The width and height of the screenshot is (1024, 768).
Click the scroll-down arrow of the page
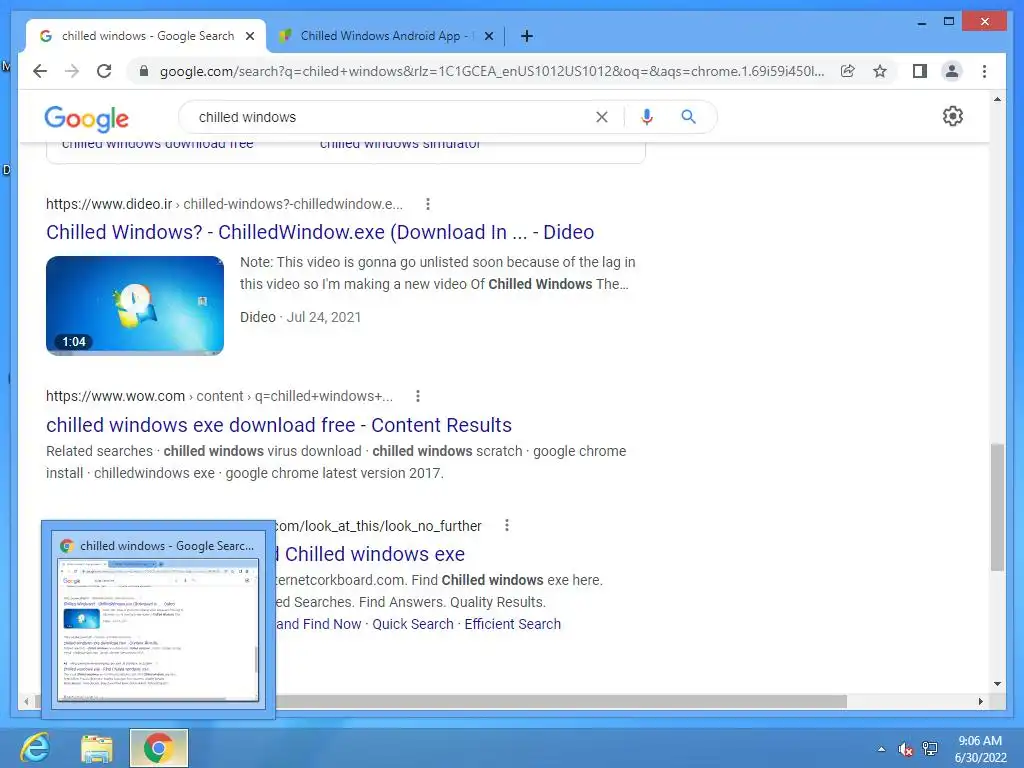point(997,684)
